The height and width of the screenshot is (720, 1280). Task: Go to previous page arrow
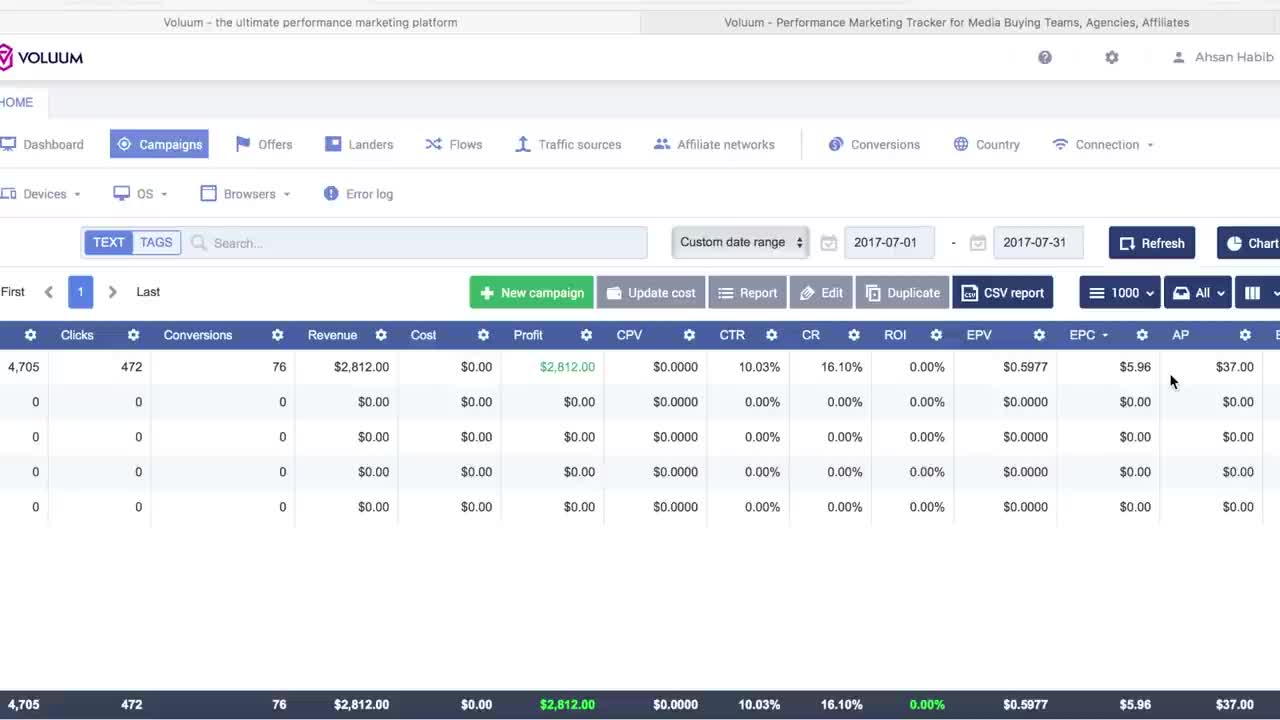click(x=48, y=292)
